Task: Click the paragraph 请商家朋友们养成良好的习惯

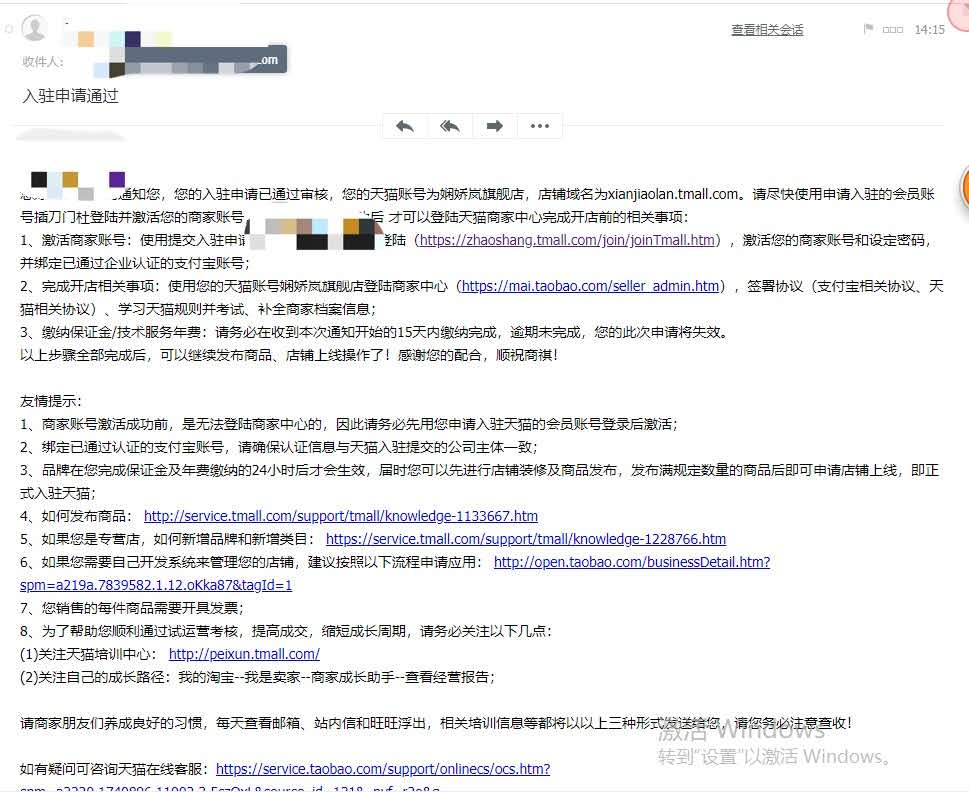Action: click(436, 723)
